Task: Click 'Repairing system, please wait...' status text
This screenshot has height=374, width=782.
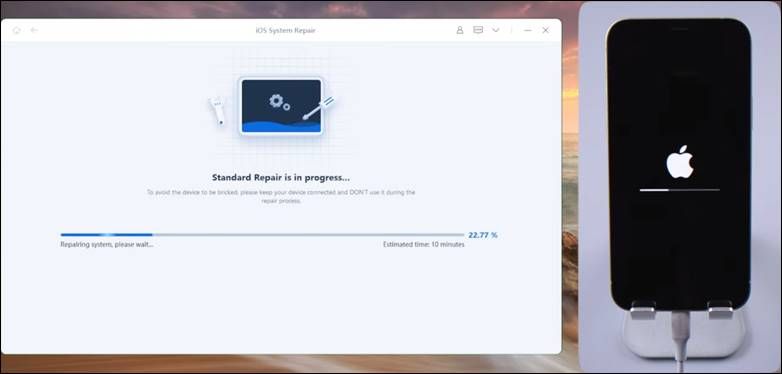Action: coord(107,244)
